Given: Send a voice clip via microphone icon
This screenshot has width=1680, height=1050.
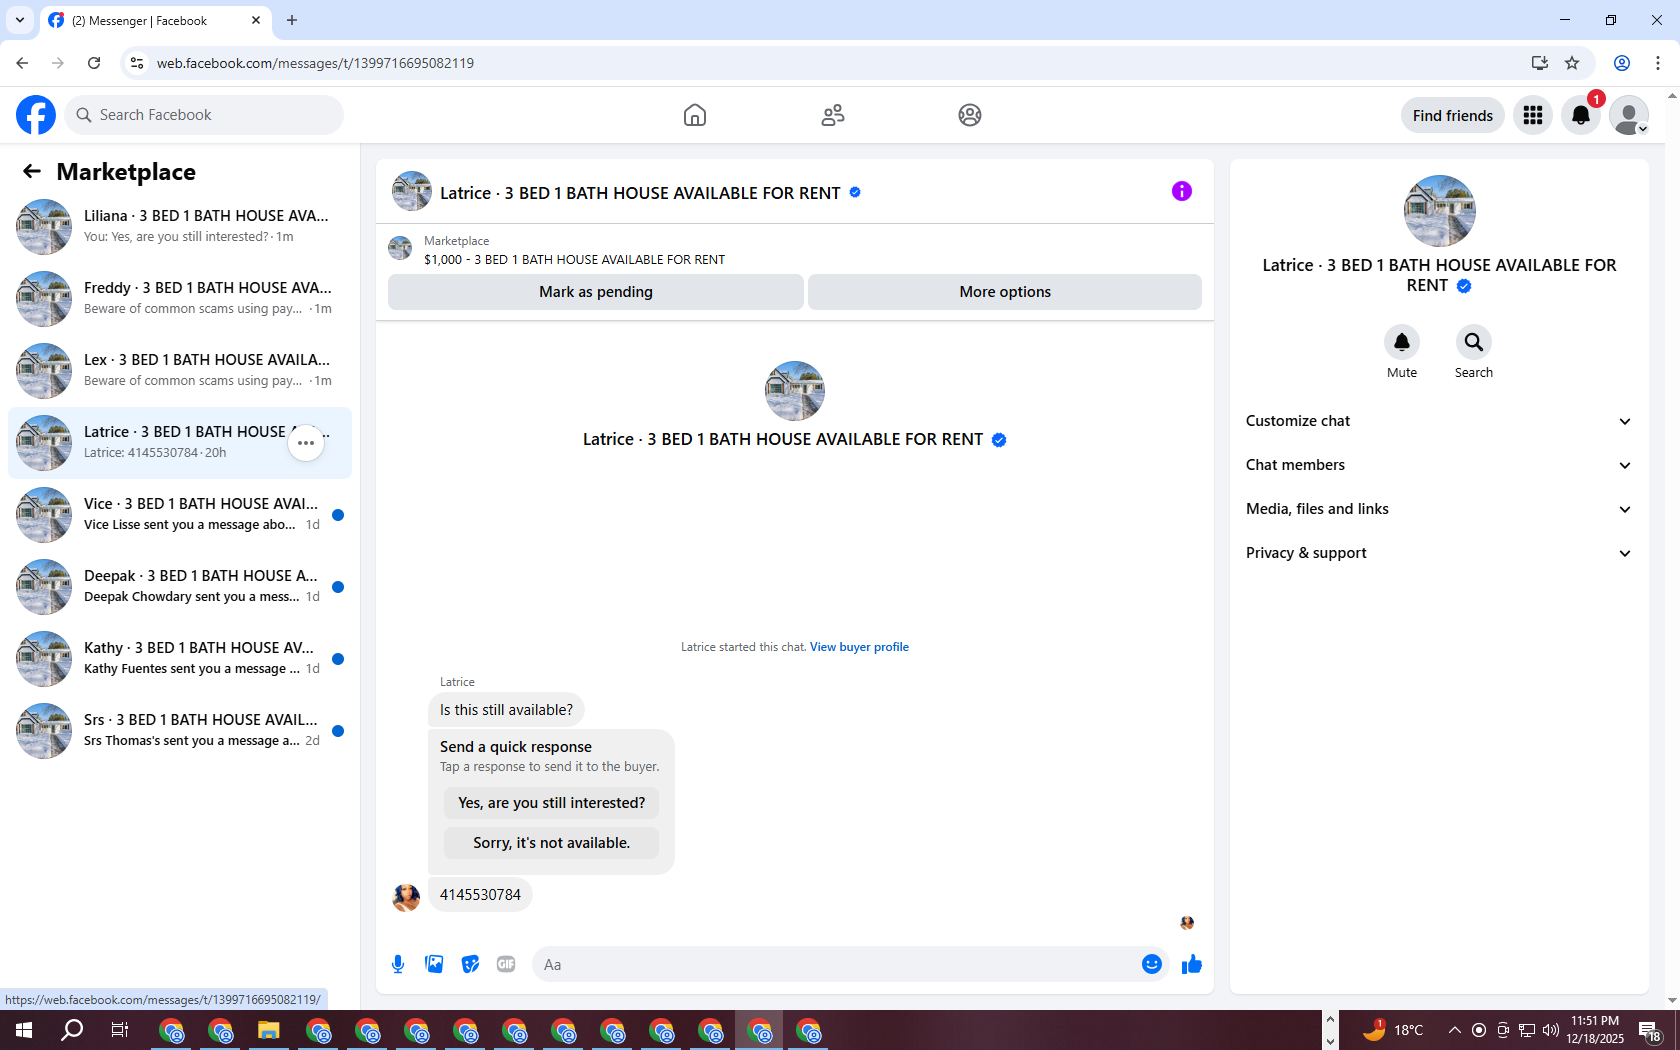Looking at the screenshot, I should click(x=398, y=964).
